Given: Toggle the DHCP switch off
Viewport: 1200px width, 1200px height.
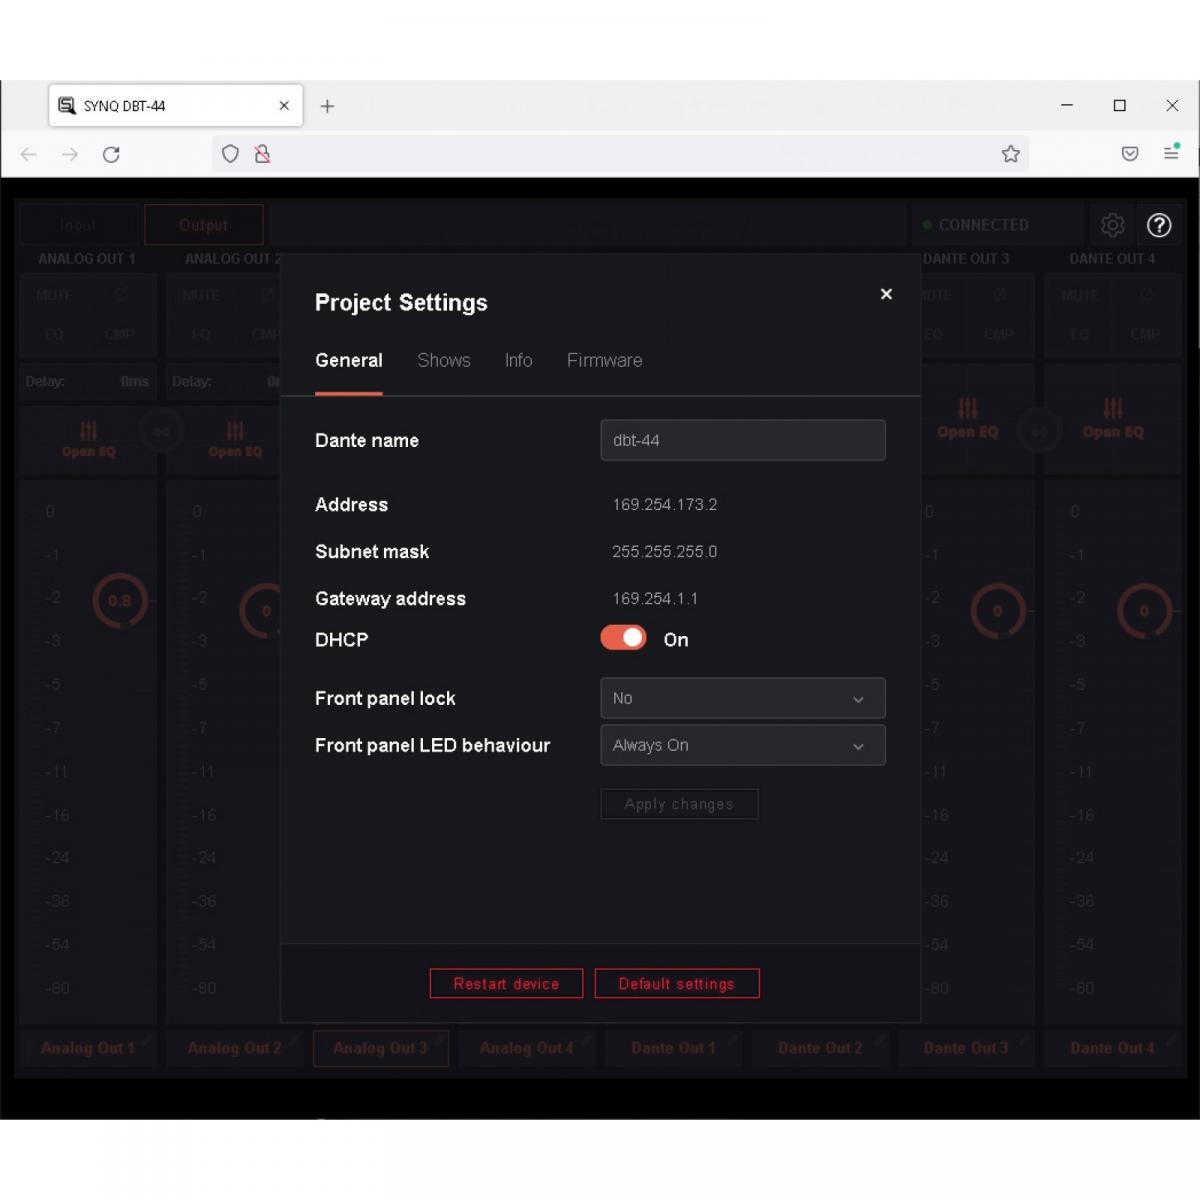Looking at the screenshot, I should tap(624, 638).
